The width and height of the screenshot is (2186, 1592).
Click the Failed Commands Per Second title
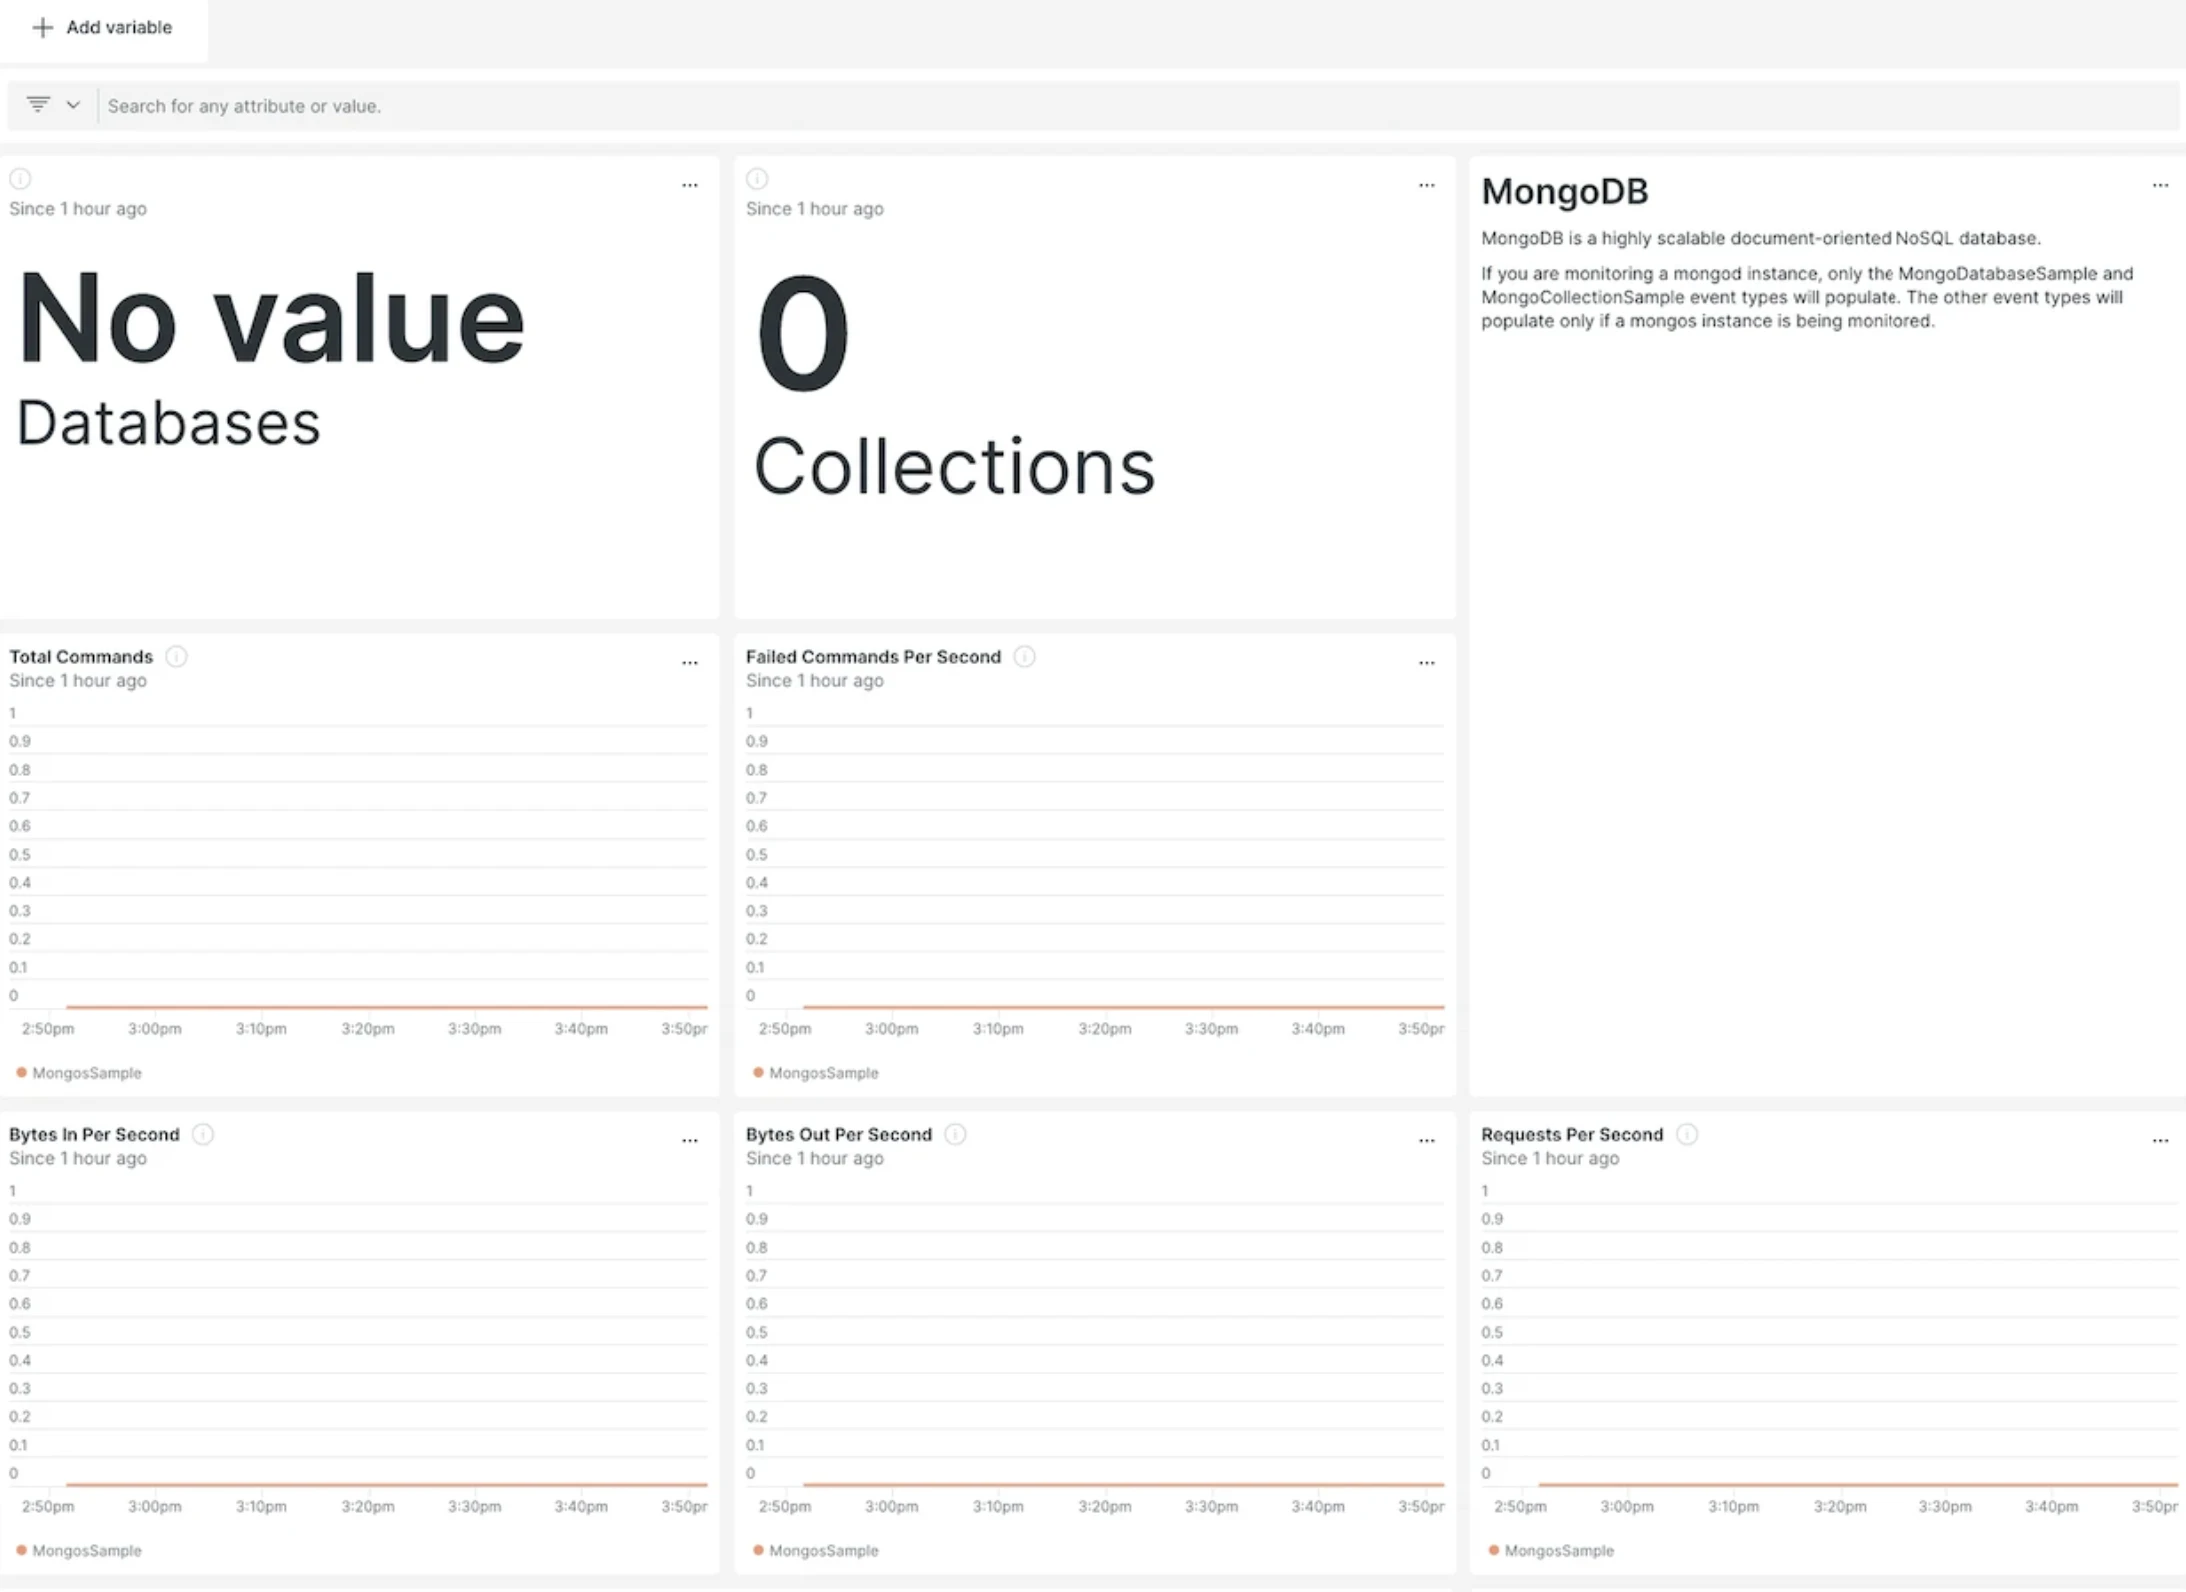873,657
